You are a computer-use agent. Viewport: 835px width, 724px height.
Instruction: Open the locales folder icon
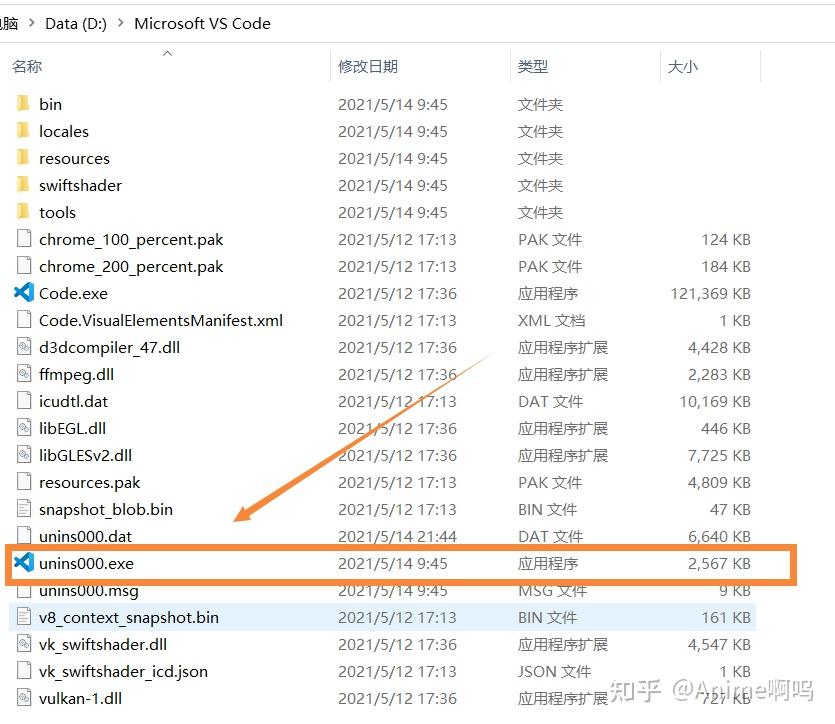pyautogui.click(x=23, y=131)
